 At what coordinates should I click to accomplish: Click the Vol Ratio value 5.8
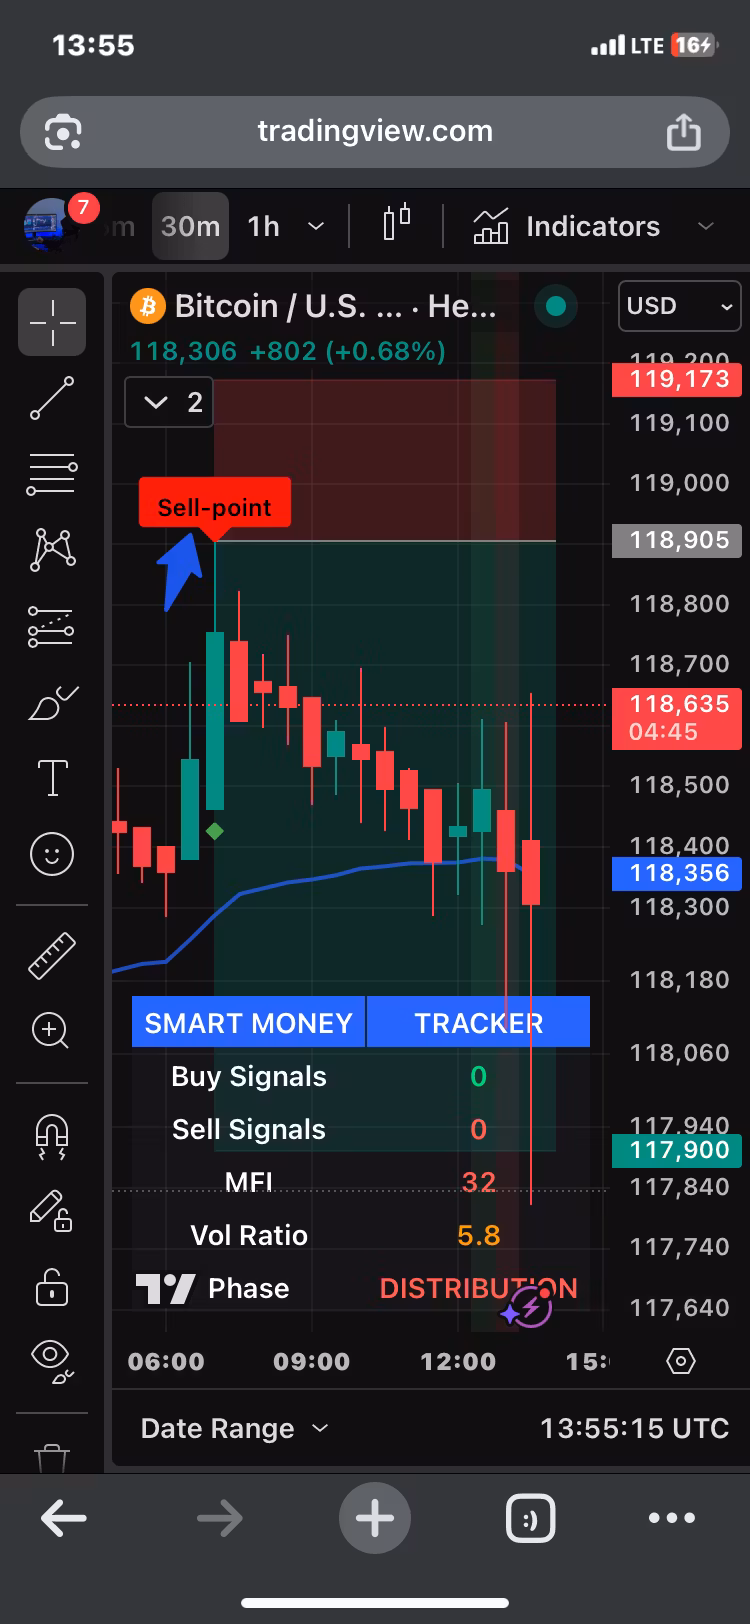pyautogui.click(x=478, y=1236)
